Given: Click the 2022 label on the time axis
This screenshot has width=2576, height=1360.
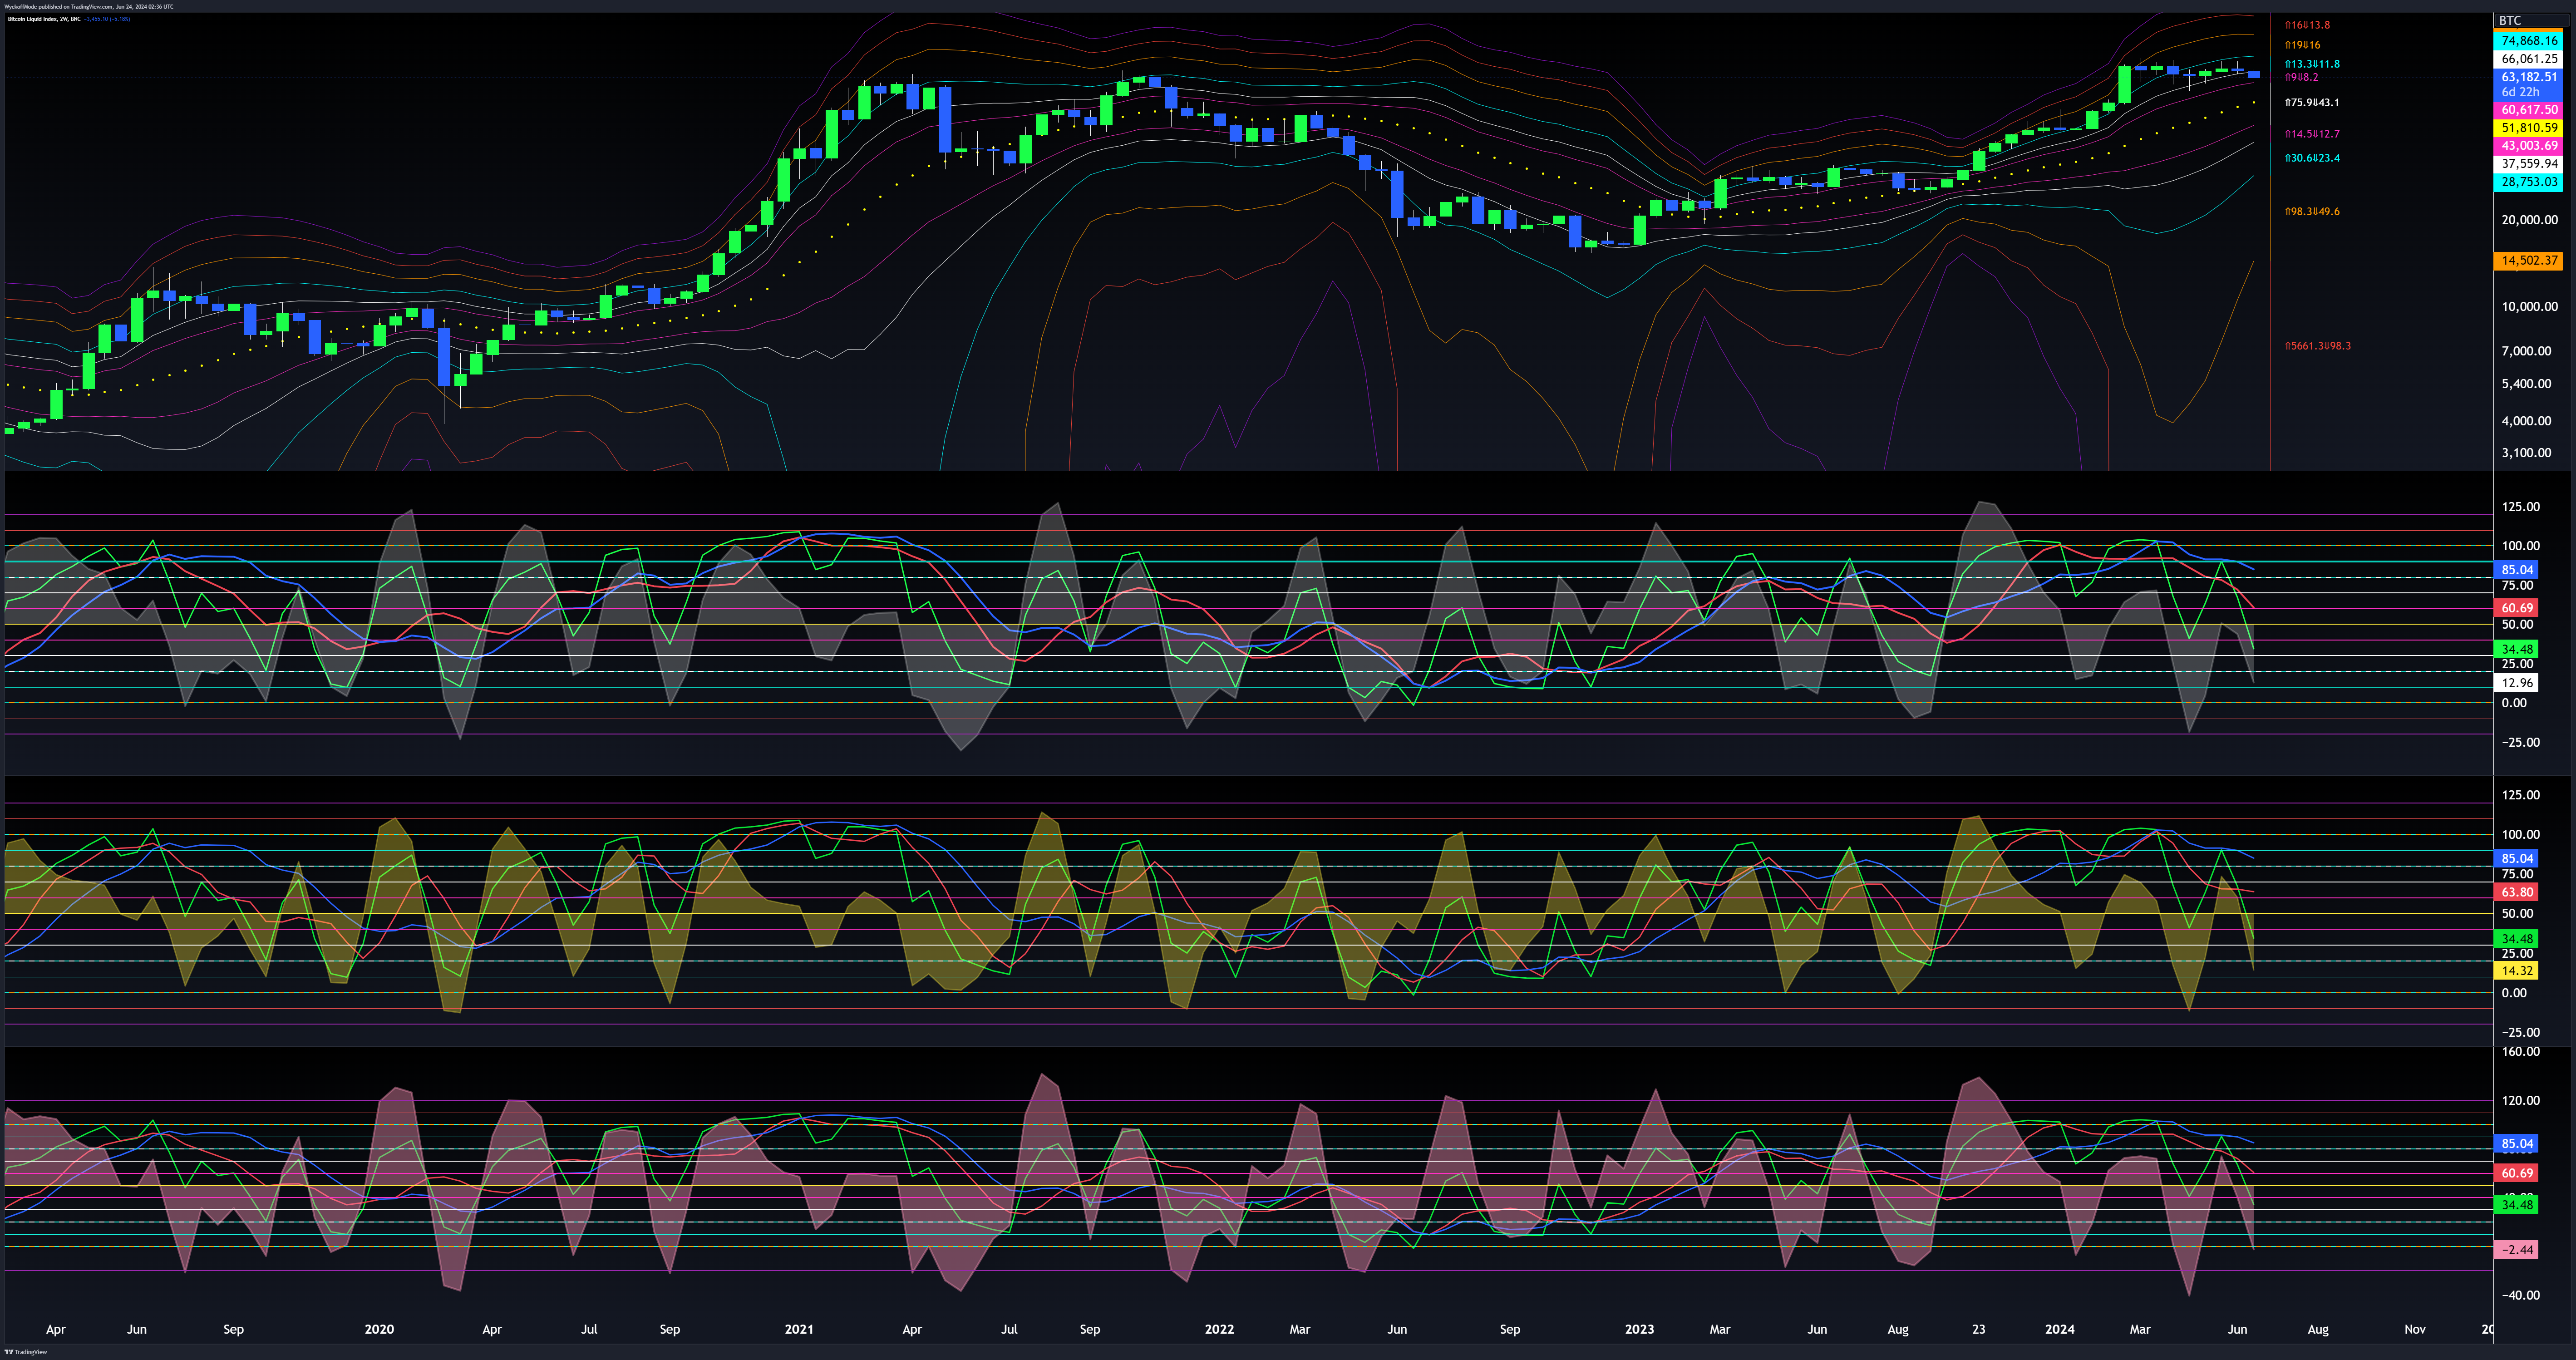Looking at the screenshot, I should pos(1219,1330).
